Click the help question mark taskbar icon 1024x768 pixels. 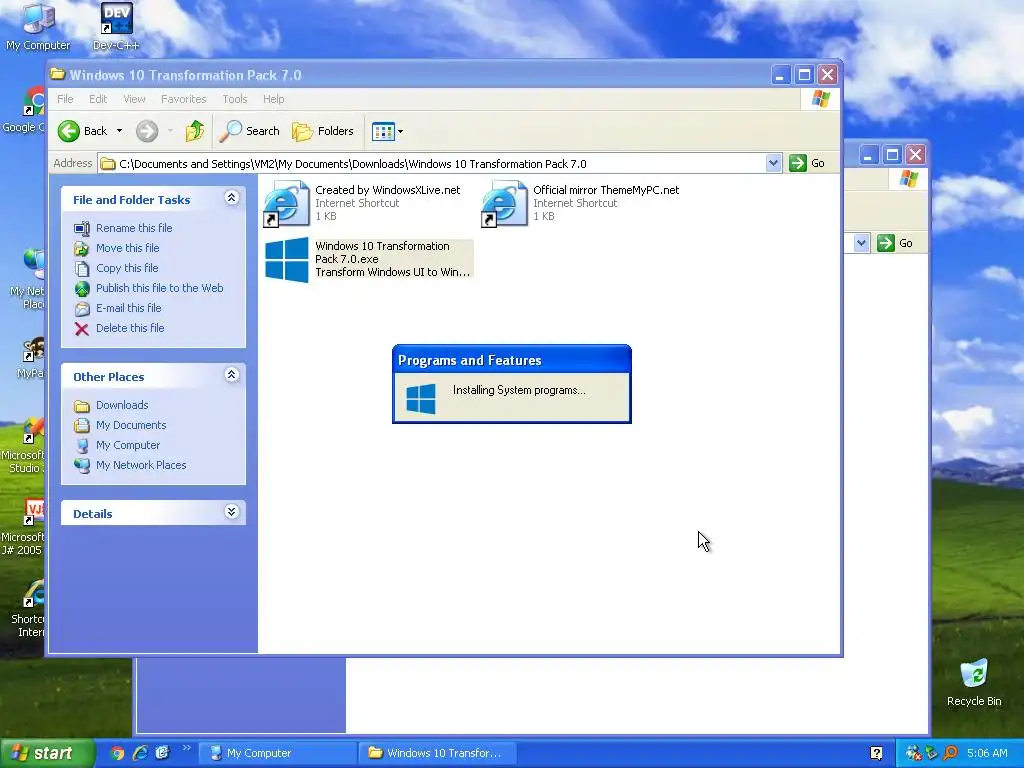(x=876, y=754)
